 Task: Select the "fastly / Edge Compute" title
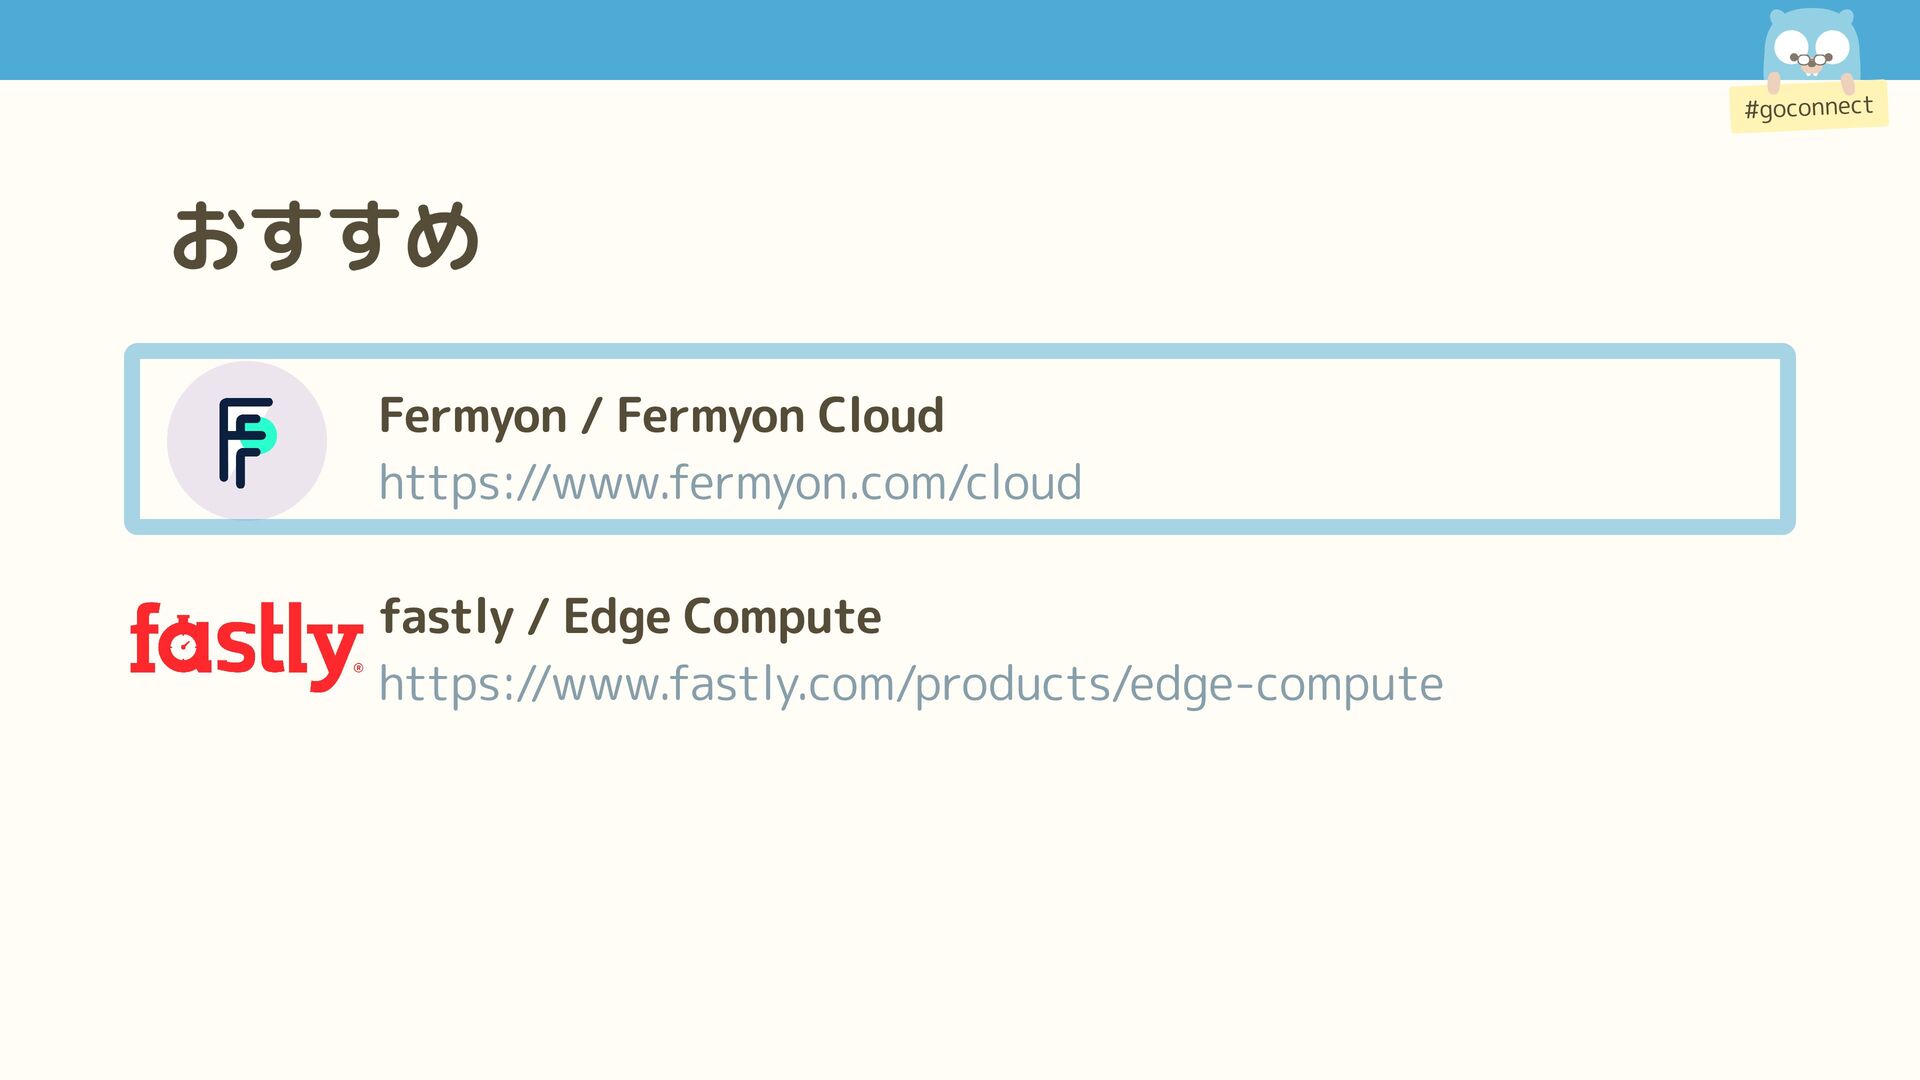click(630, 616)
